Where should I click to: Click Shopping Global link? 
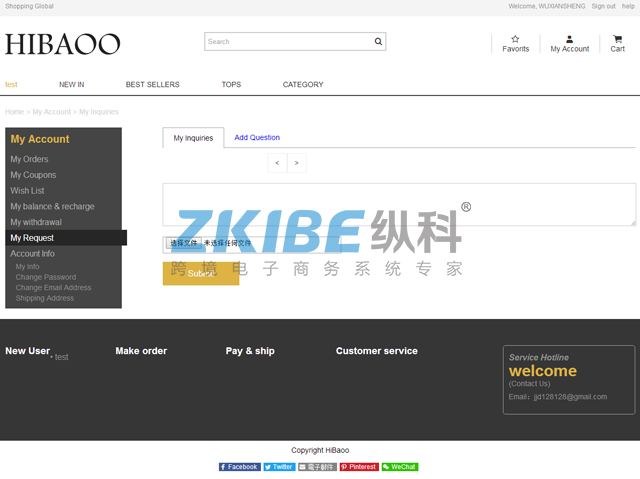[x=29, y=6]
